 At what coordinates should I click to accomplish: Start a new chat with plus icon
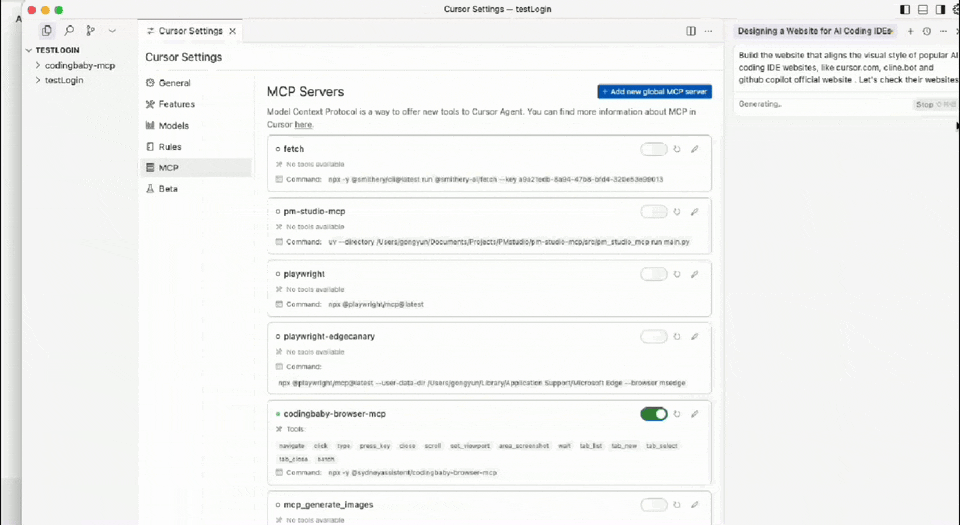point(910,31)
